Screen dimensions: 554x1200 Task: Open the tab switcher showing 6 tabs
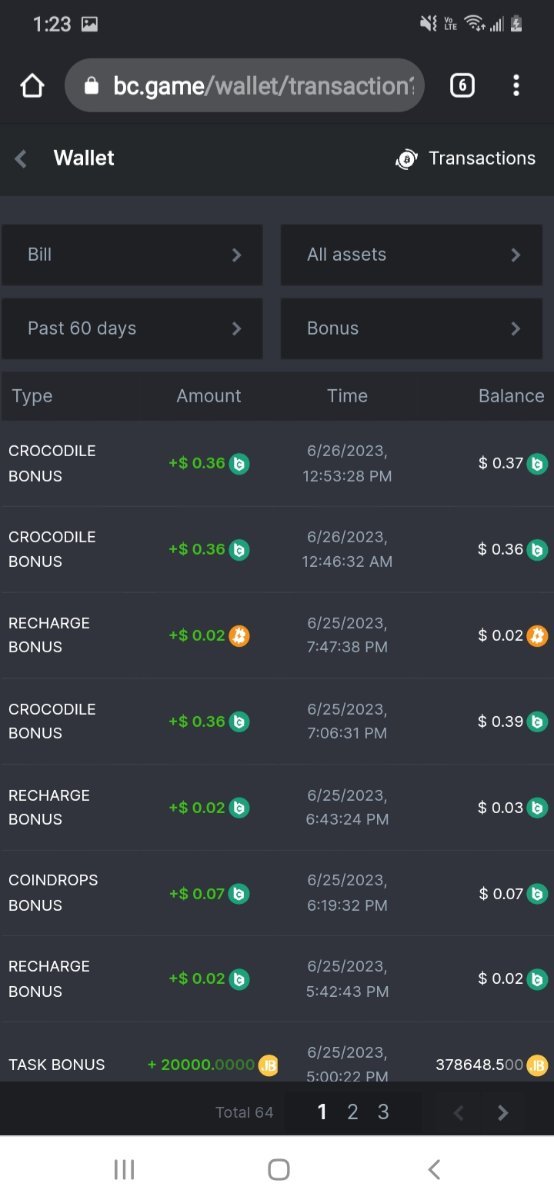462,86
